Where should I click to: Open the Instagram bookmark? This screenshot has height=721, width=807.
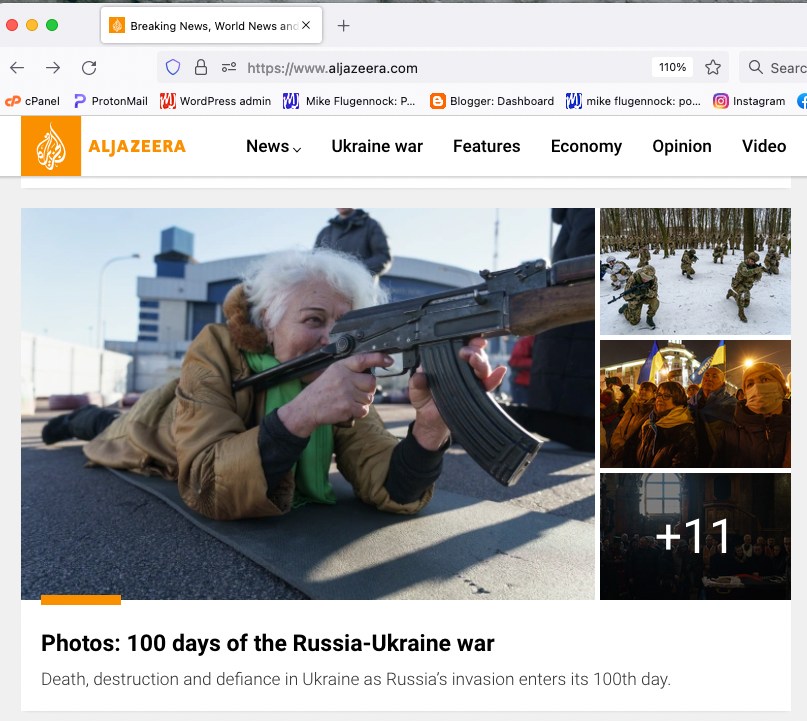(749, 101)
